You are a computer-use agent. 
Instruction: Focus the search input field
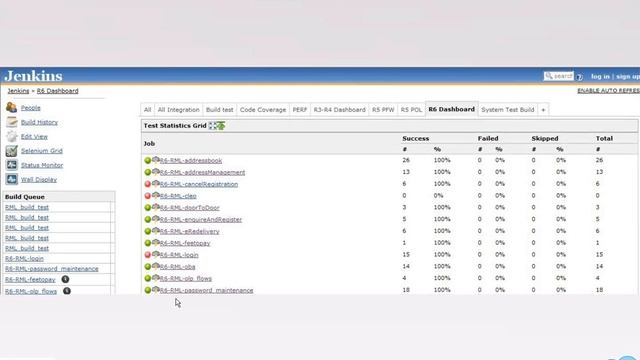[x=558, y=76]
